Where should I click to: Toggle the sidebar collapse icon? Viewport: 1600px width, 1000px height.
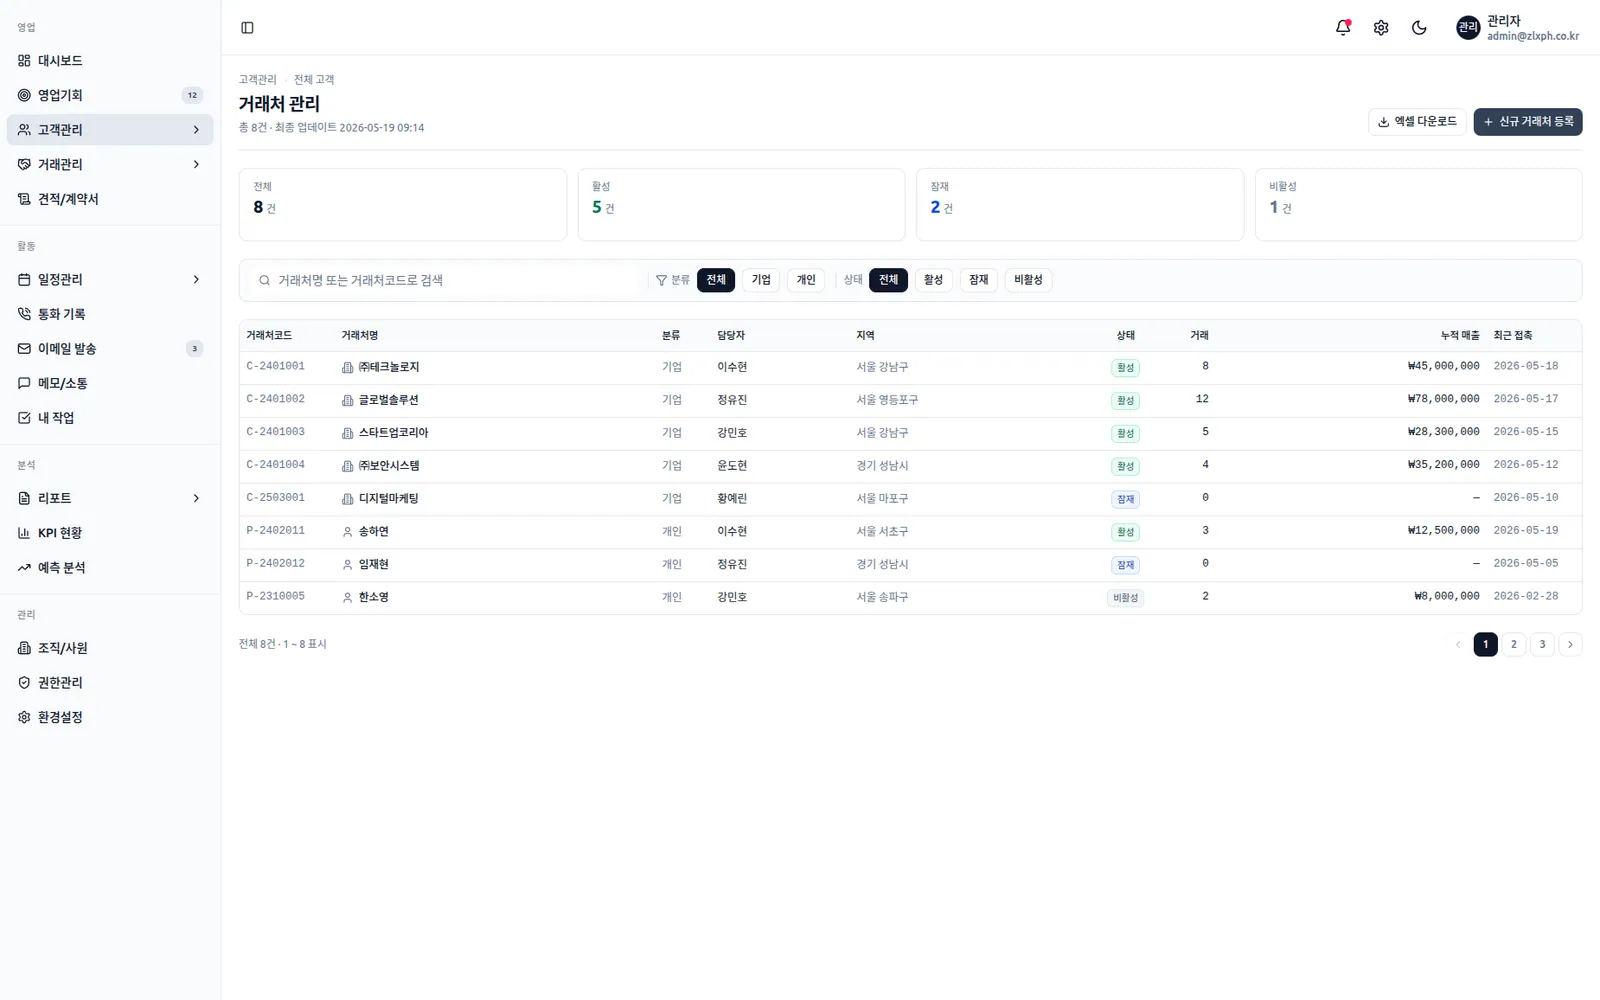tap(247, 28)
